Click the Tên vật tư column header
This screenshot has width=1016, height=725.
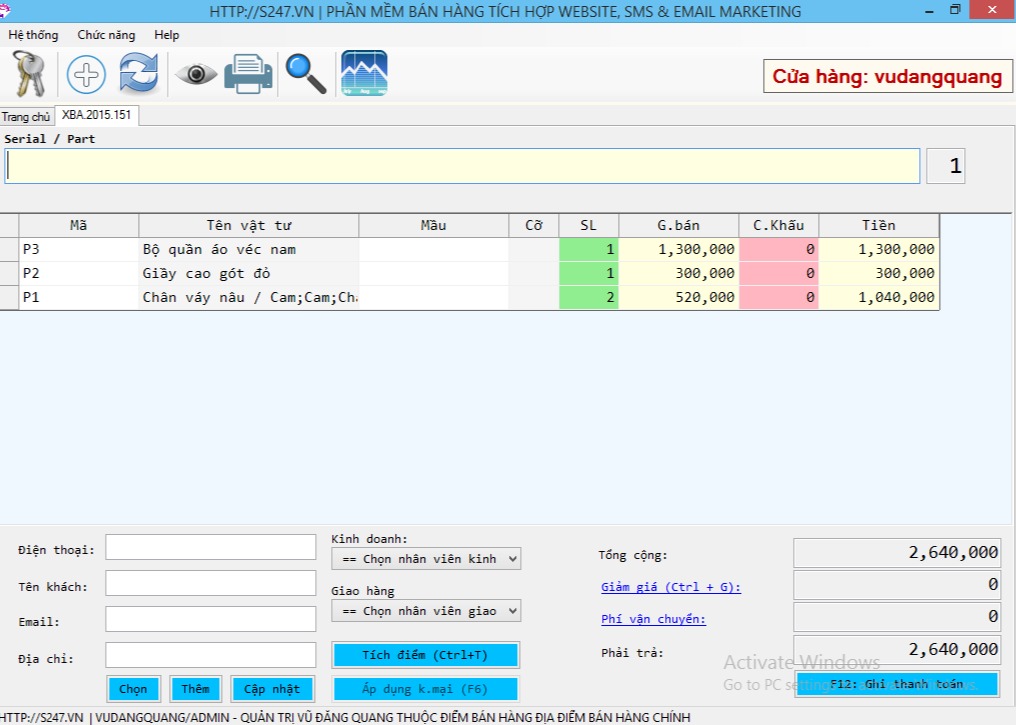249,225
